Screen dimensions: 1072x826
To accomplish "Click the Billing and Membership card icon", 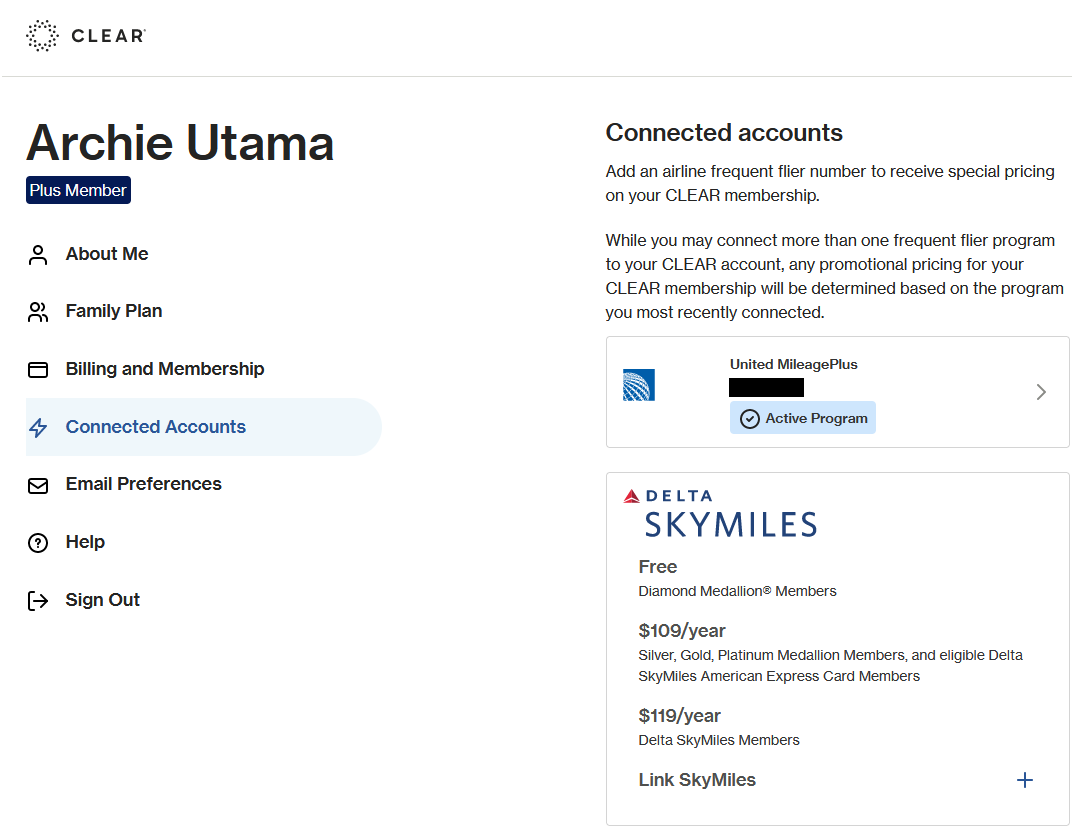I will [38, 369].
